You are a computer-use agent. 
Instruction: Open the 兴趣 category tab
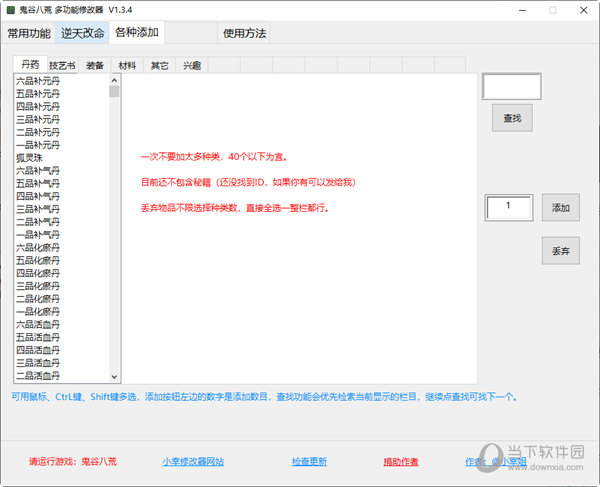tap(190, 66)
